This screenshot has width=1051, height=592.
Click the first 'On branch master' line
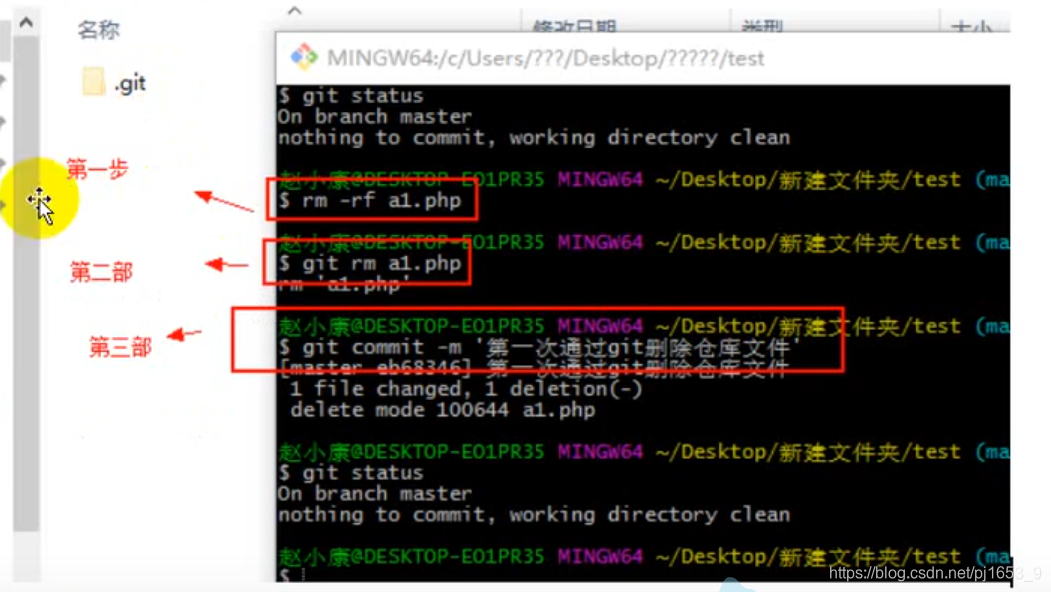[375, 117]
